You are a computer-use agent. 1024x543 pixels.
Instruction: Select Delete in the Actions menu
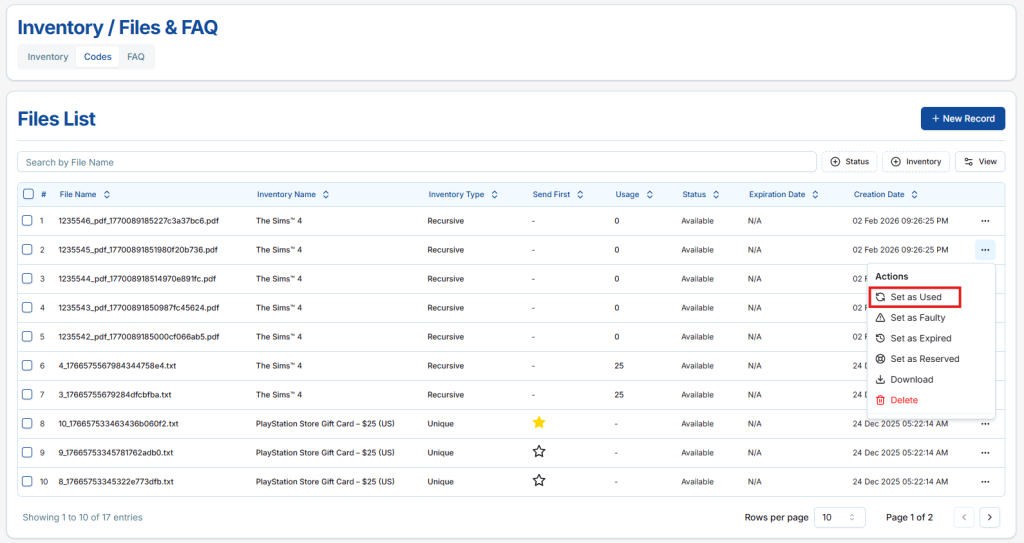point(903,400)
